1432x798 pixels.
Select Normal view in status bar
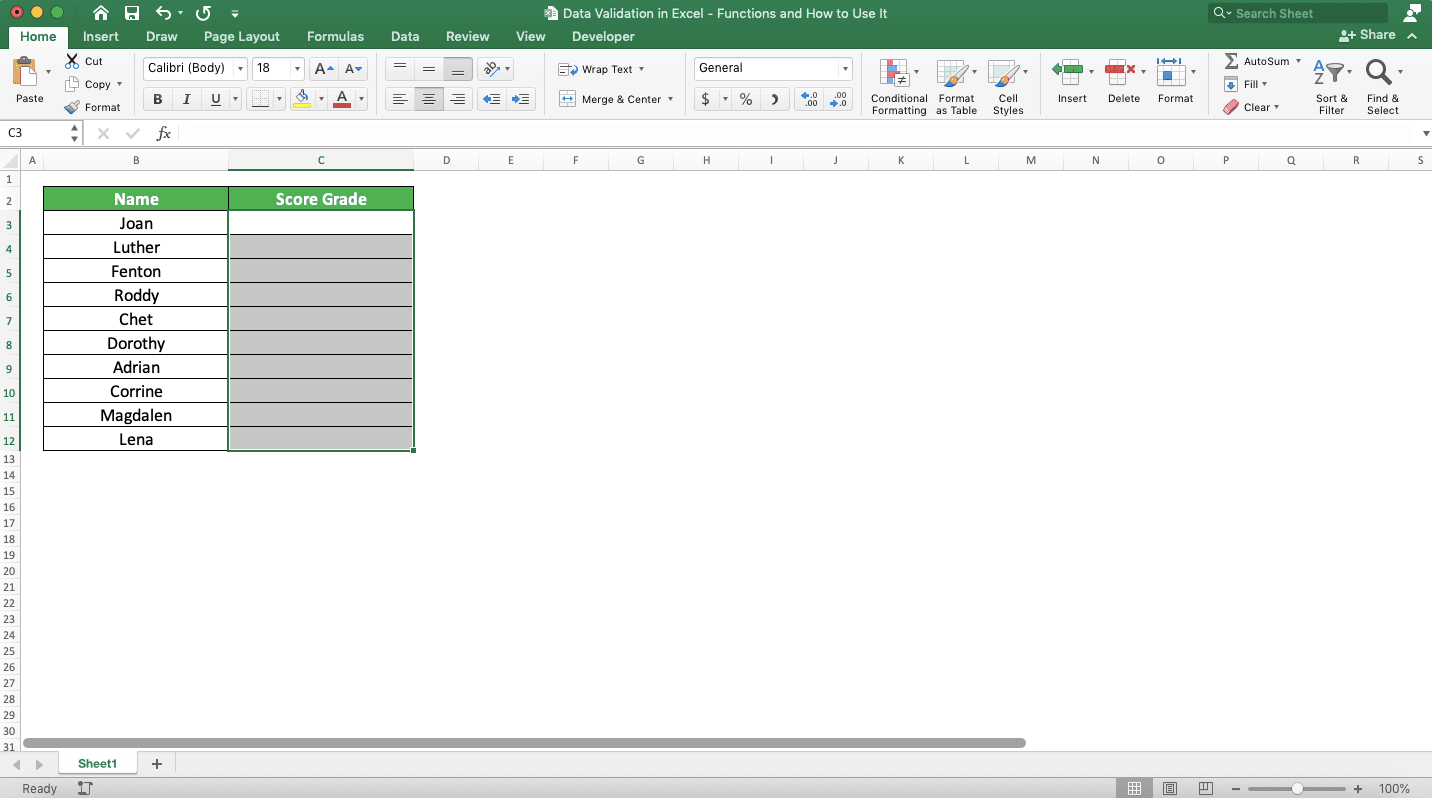(x=1134, y=789)
